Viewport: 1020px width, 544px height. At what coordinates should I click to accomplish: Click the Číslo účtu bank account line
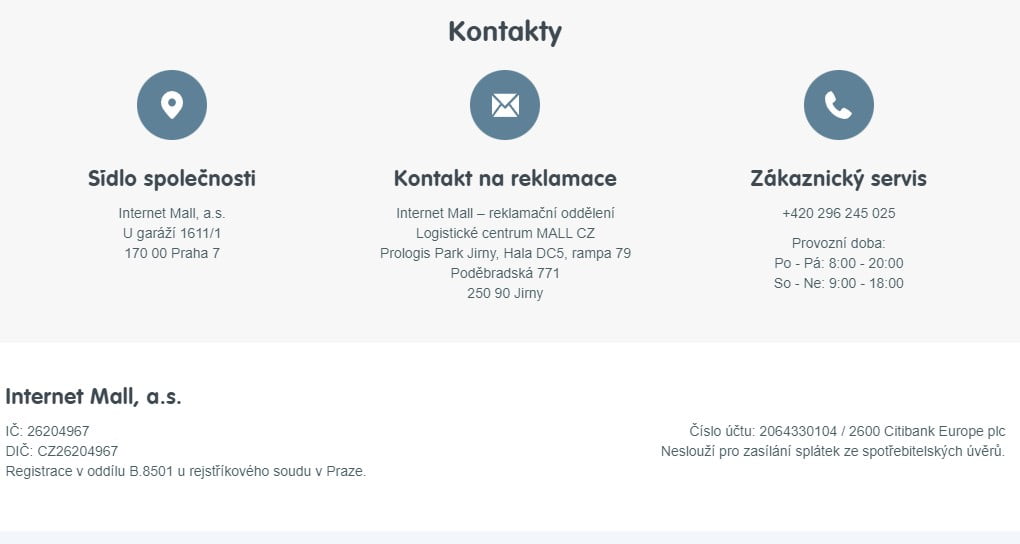847,431
